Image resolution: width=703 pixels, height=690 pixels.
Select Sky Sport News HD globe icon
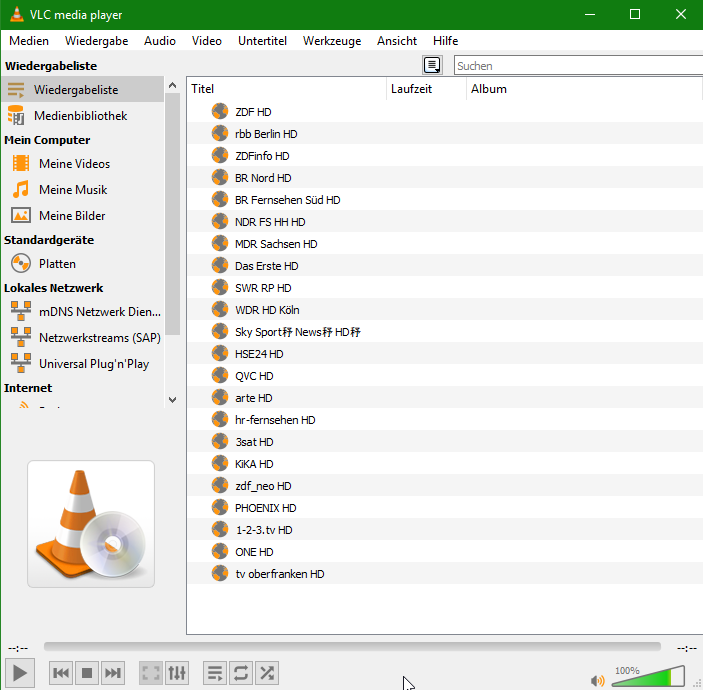point(220,331)
